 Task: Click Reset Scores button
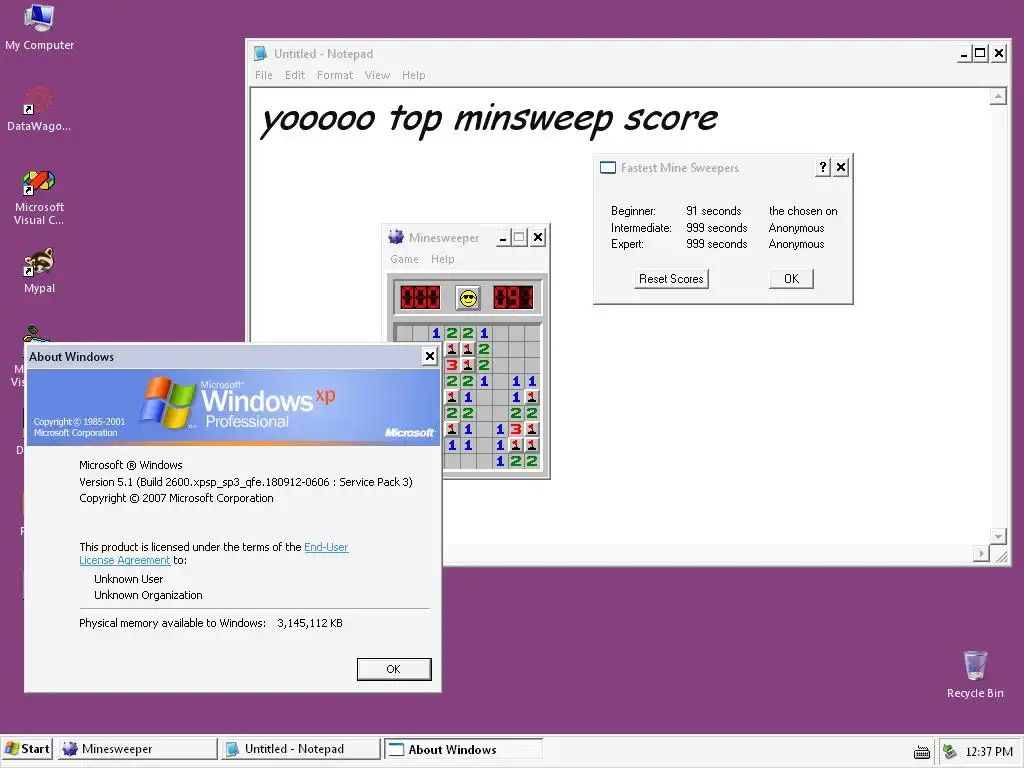point(671,279)
